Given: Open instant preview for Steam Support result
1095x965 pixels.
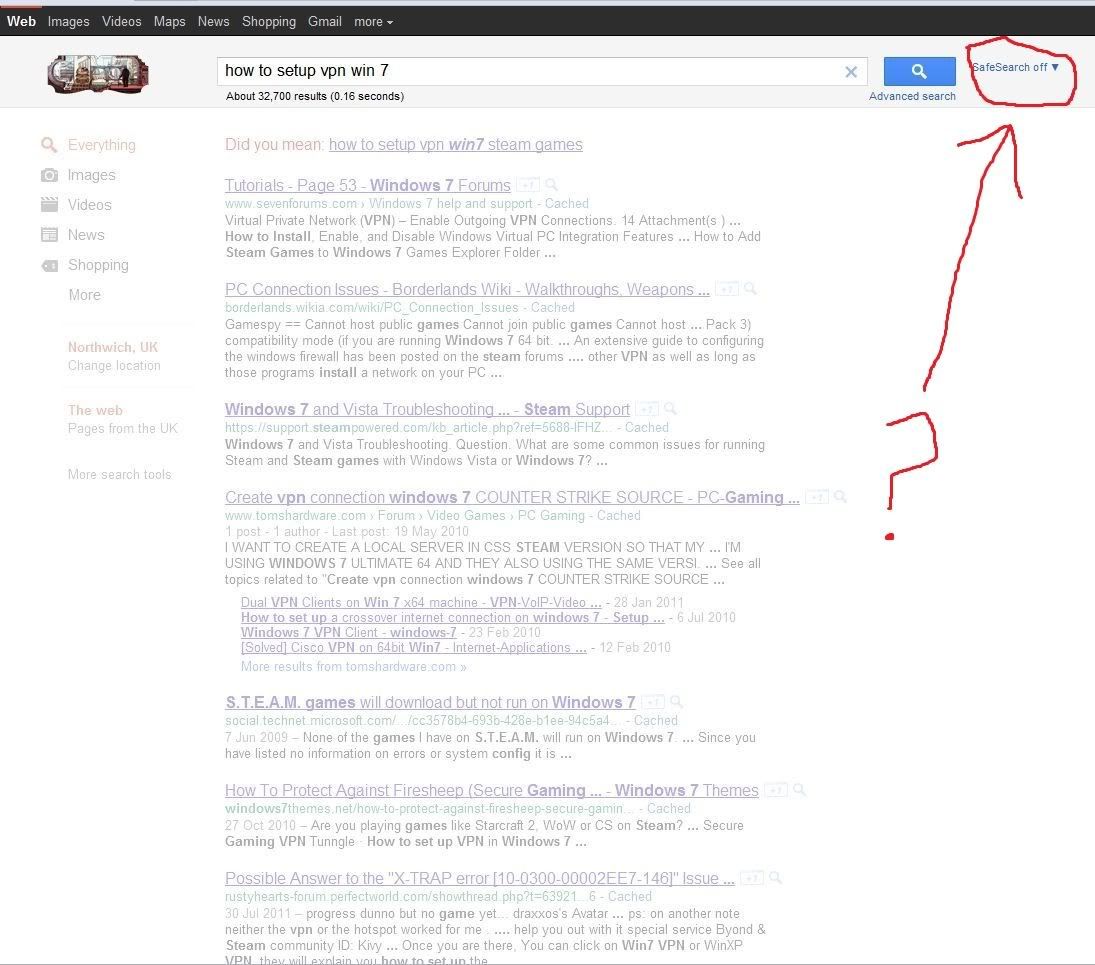Looking at the screenshot, I should pyautogui.click(x=670, y=408).
